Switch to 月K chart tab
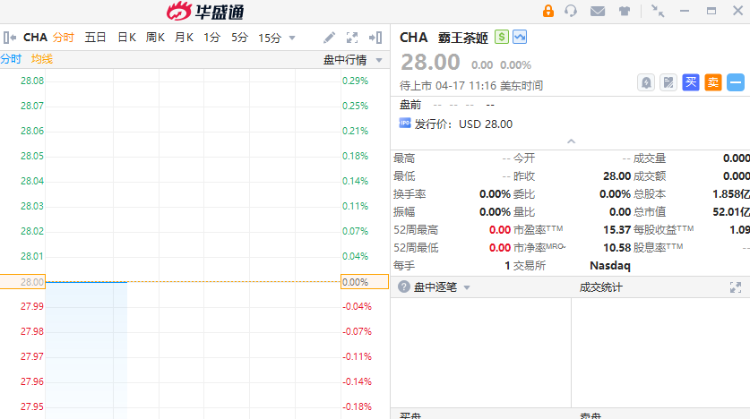This screenshot has width=750, height=419. click(184, 37)
